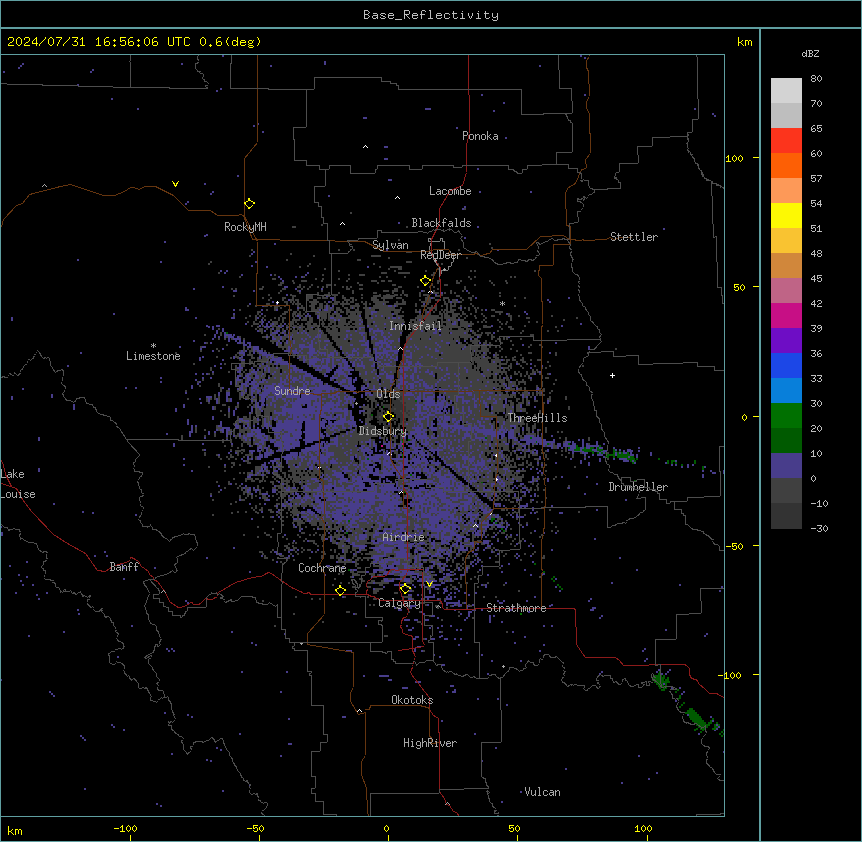Click the Banff town label
This screenshot has width=862, height=842.
point(124,567)
